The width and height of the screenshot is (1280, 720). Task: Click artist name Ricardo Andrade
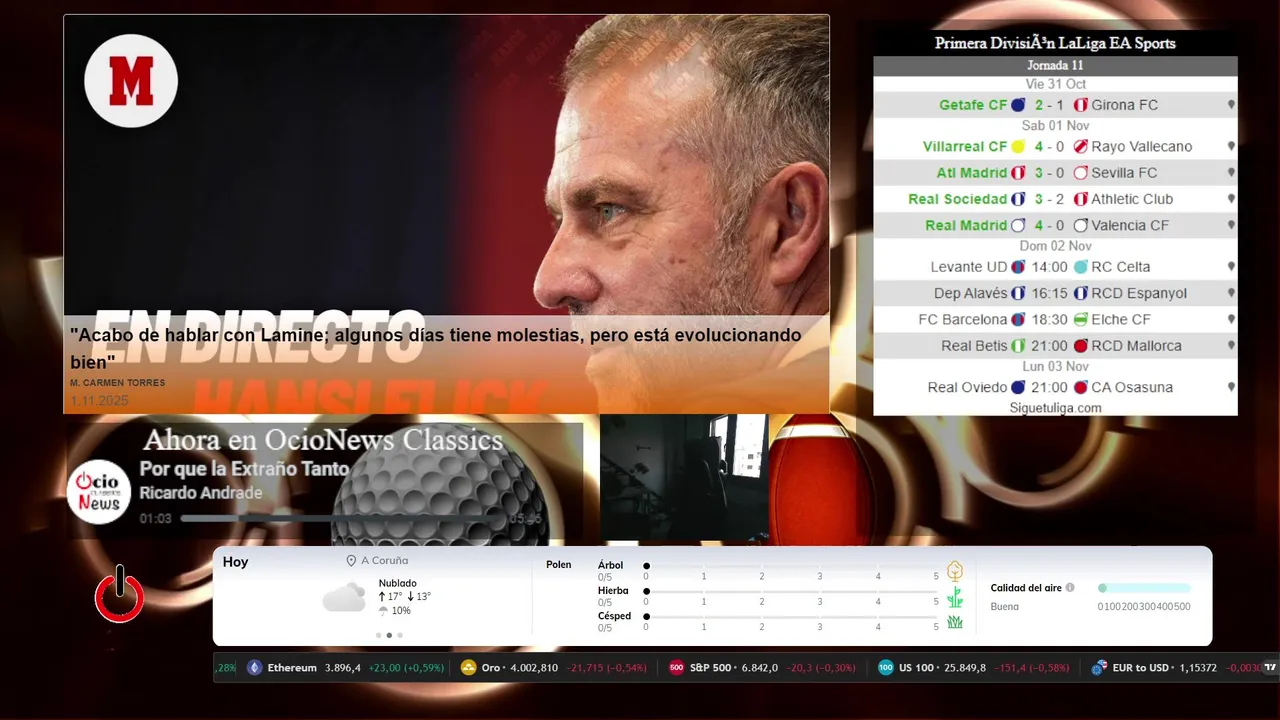pos(201,493)
